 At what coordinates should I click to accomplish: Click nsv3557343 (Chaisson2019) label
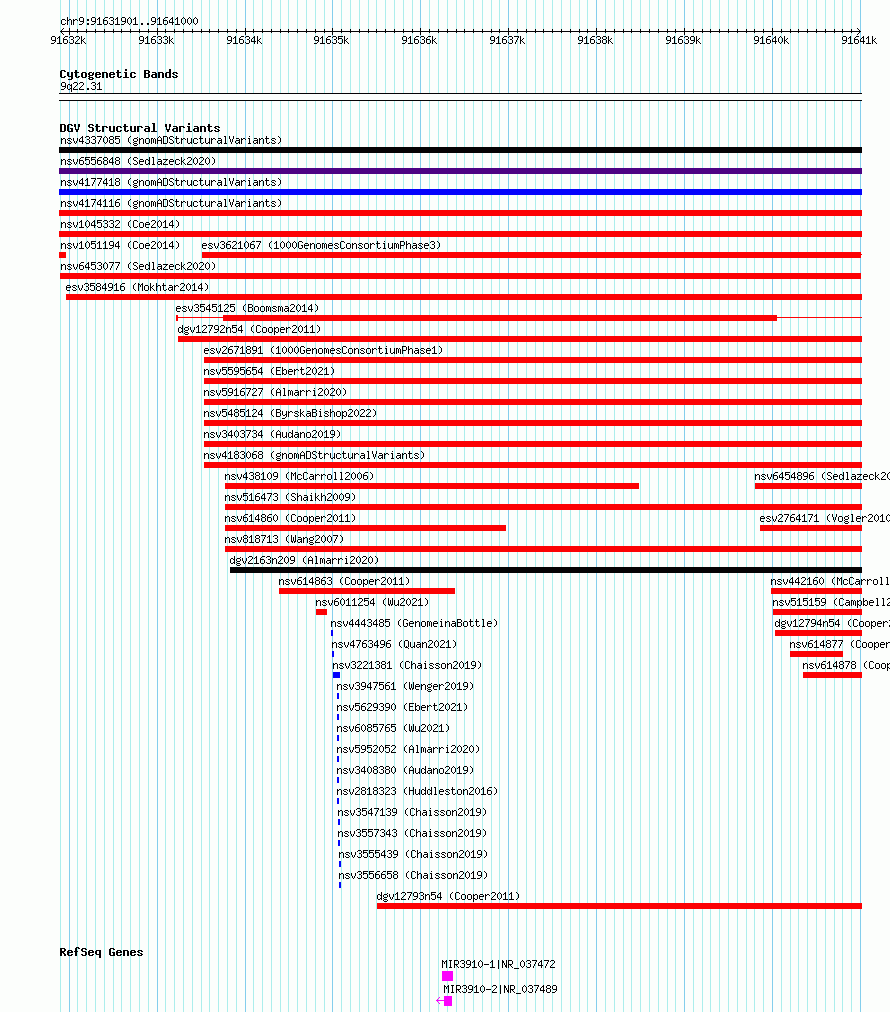pyautogui.click(x=412, y=833)
